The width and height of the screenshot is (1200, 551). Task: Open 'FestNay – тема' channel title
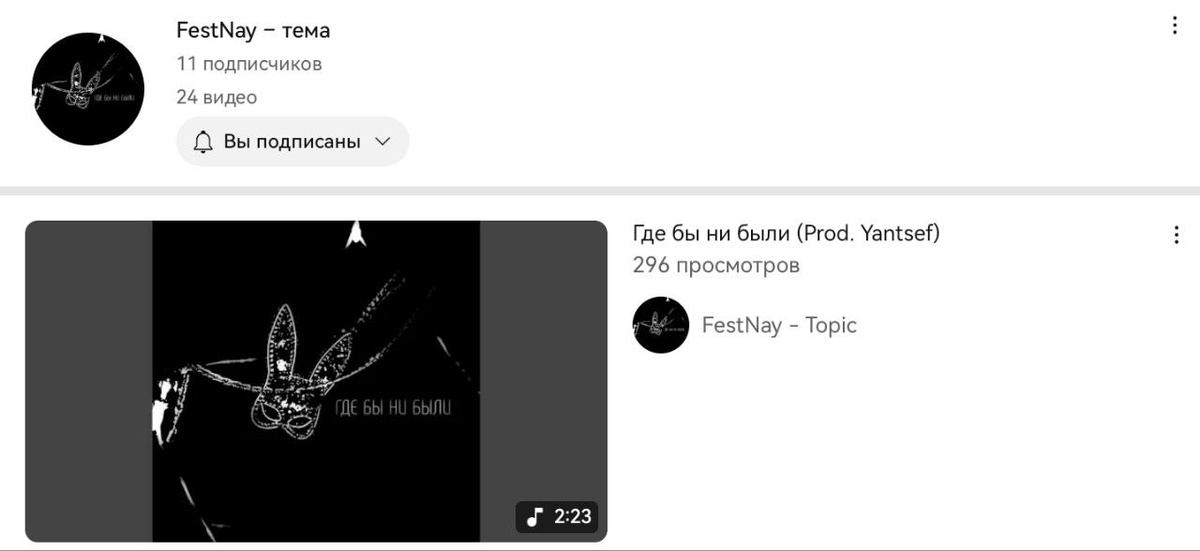253,30
